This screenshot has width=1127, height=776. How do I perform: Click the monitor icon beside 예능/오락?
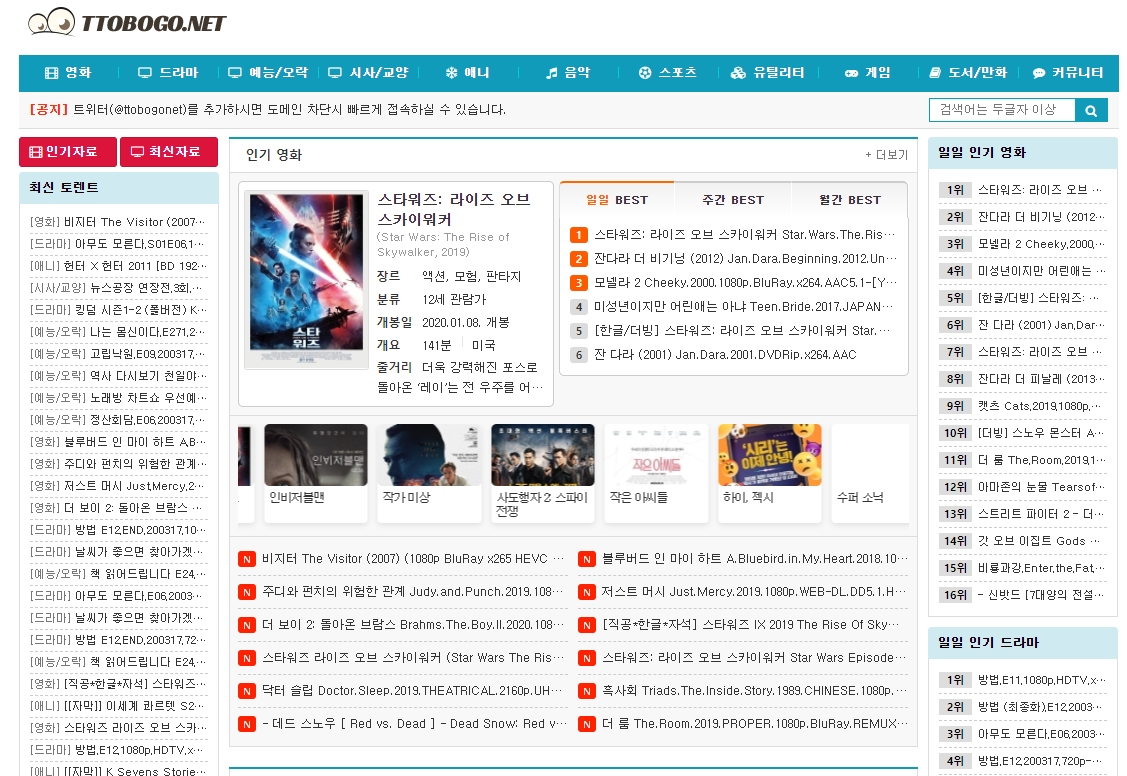coord(235,73)
